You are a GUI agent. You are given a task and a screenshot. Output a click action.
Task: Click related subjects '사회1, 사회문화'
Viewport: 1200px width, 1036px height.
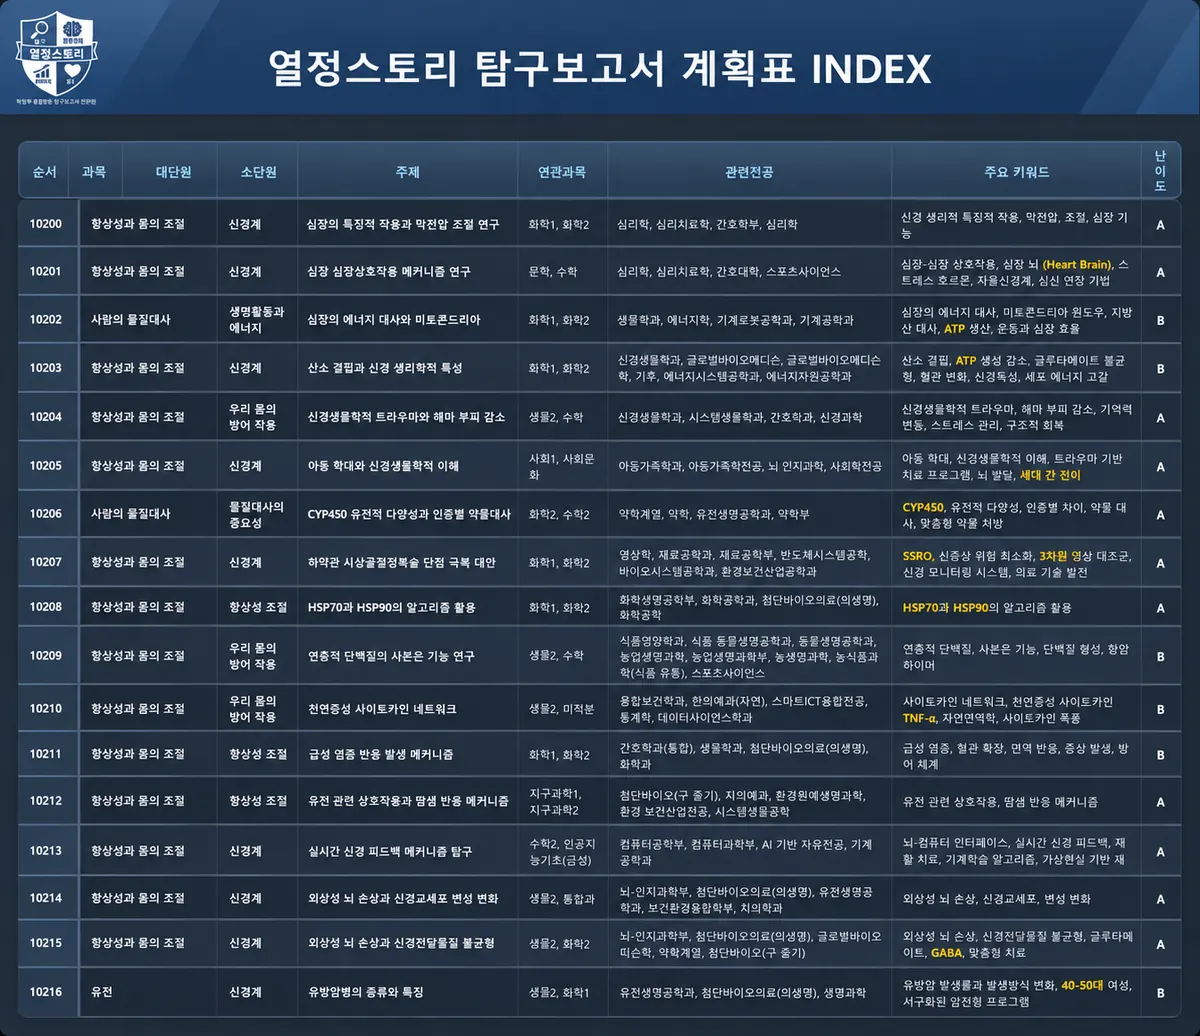pos(562,466)
